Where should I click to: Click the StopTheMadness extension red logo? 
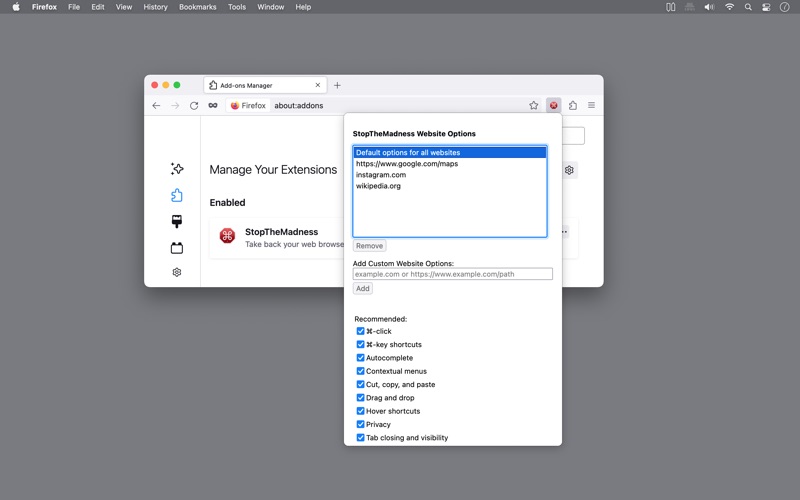(x=228, y=236)
